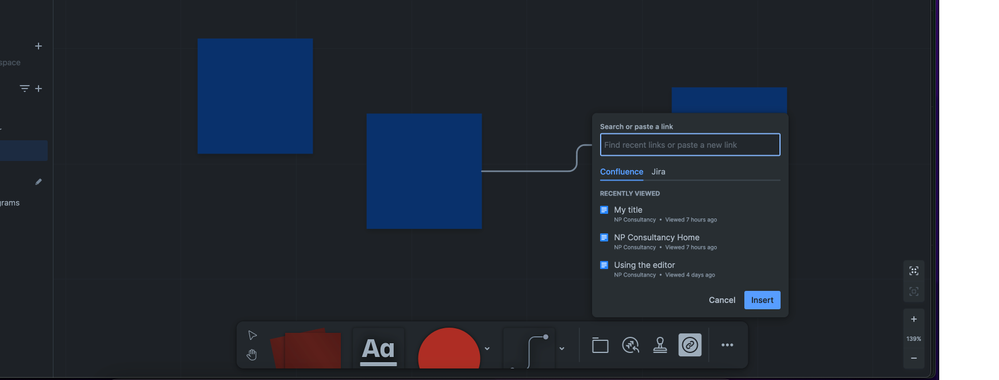999x380 pixels.
Task: Open the shape options chevron beside circle
Action: click(x=487, y=349)
